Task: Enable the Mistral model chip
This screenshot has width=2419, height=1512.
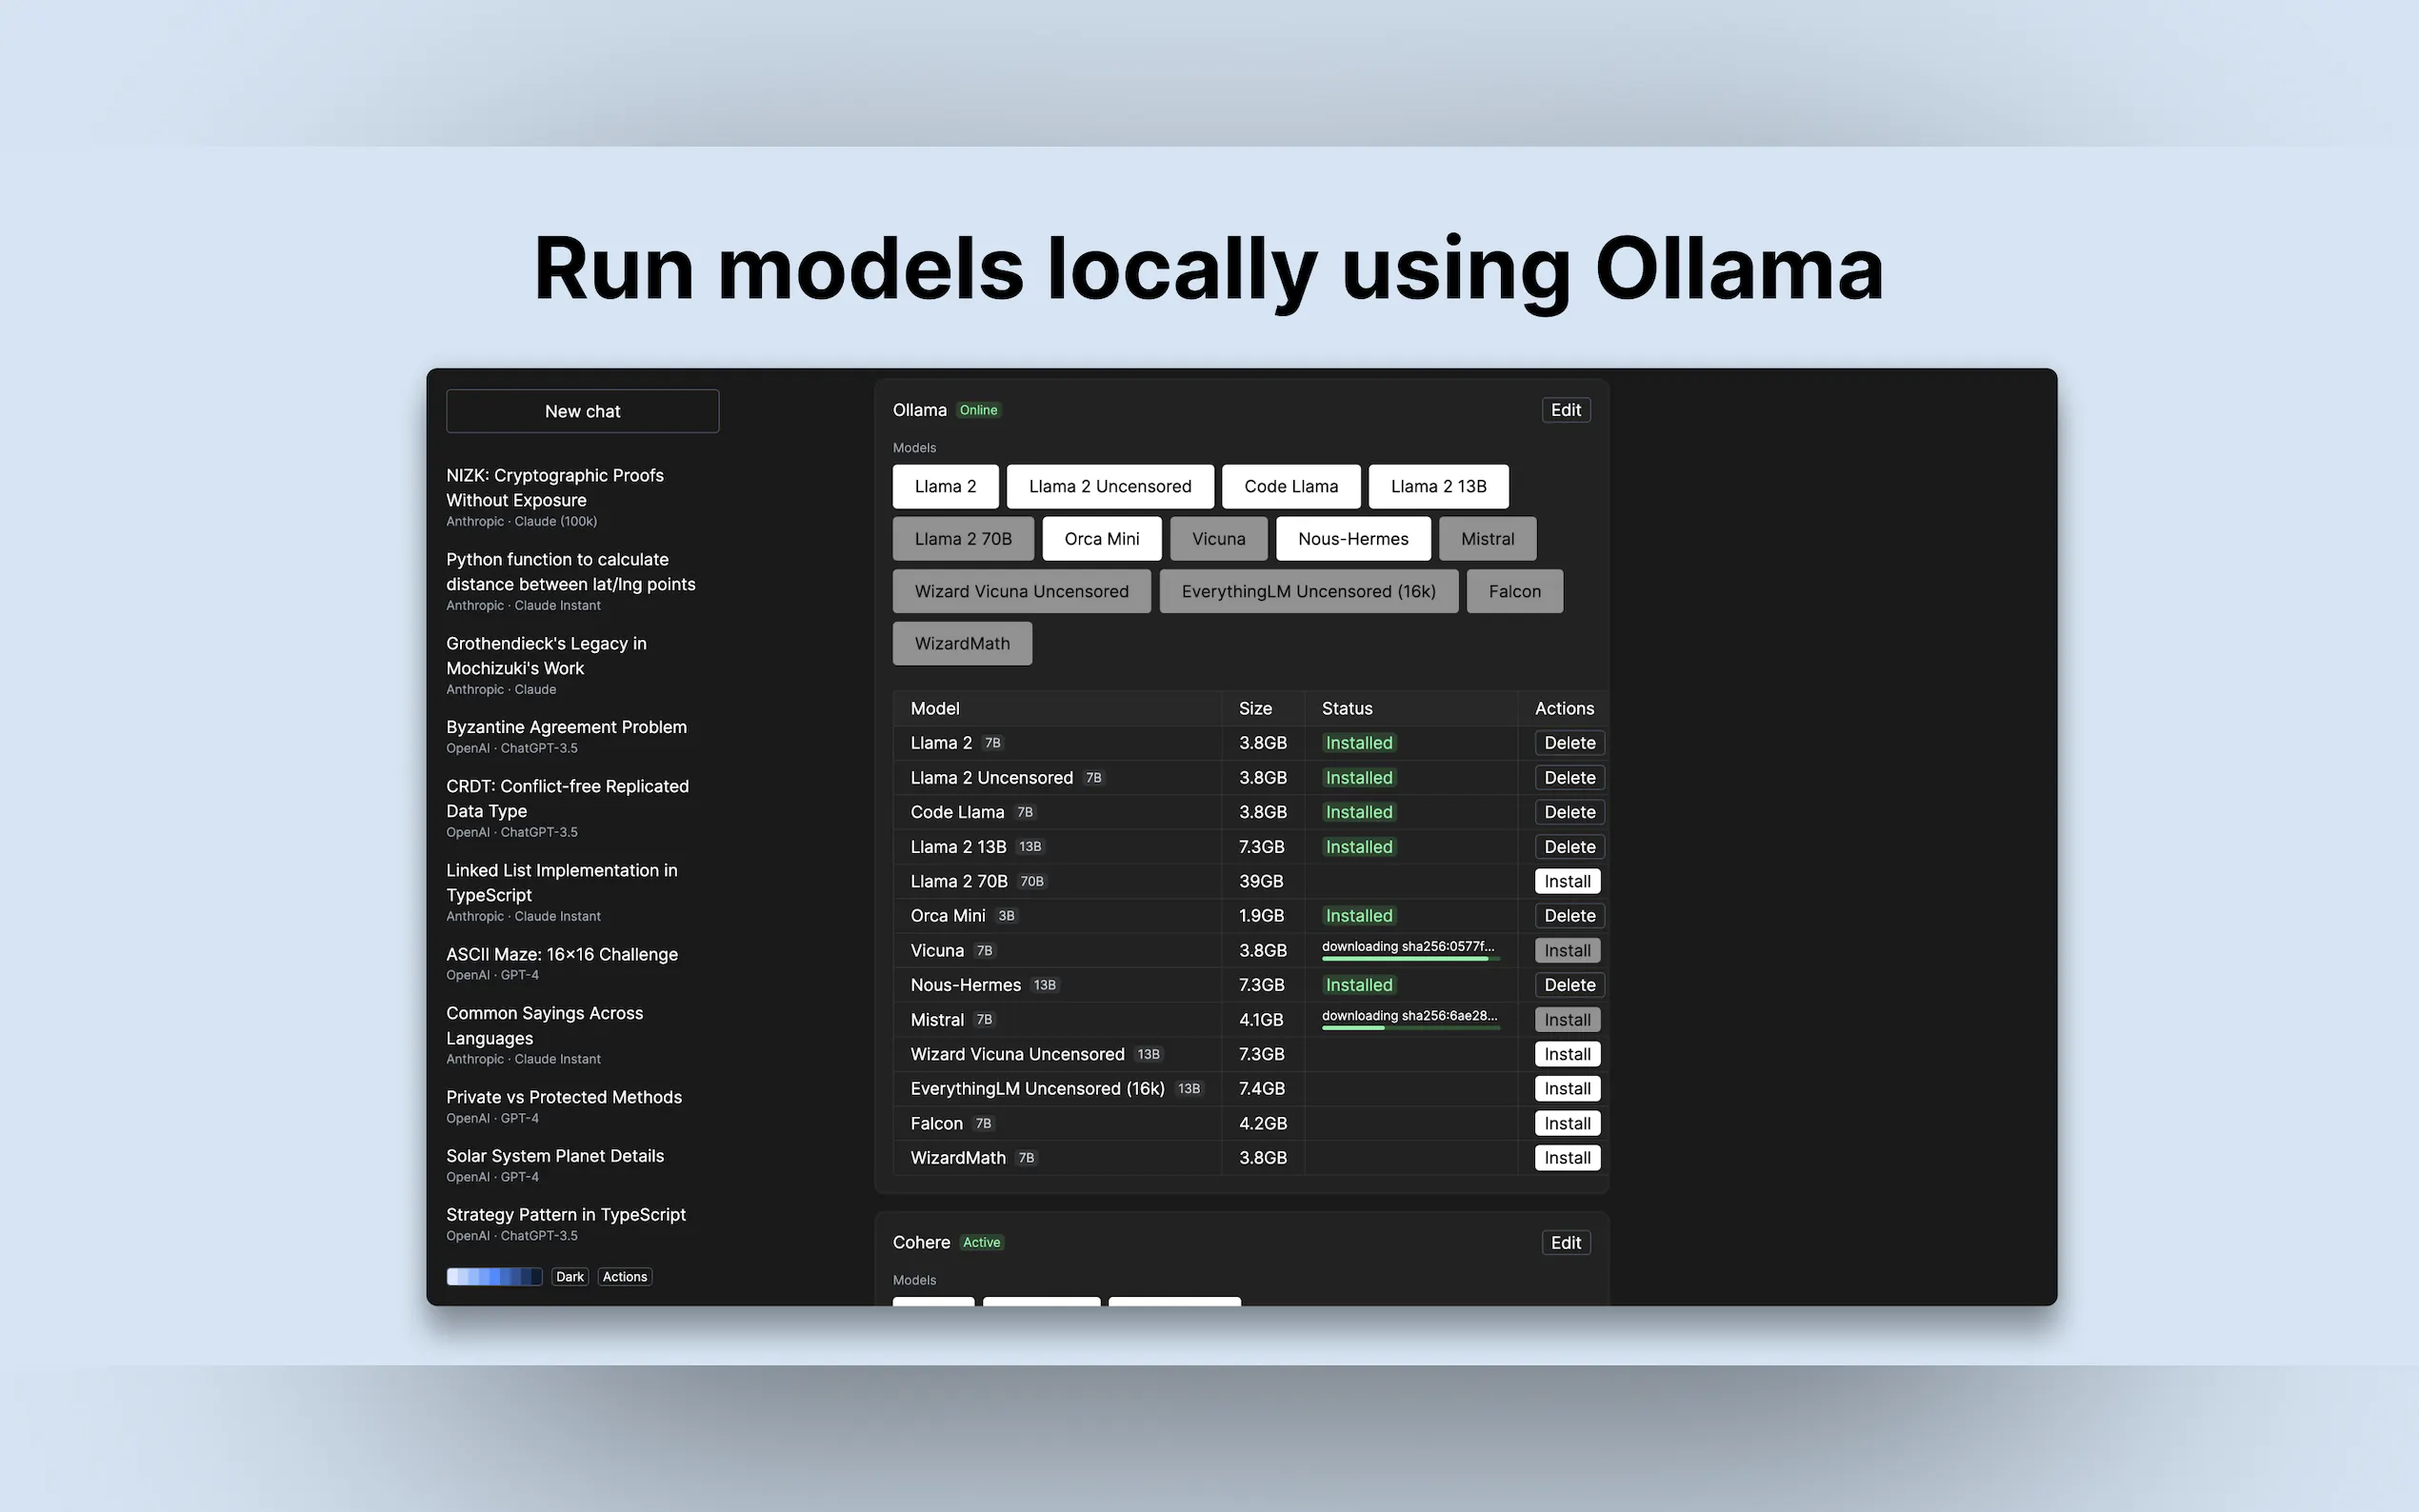Action: 1488,539
